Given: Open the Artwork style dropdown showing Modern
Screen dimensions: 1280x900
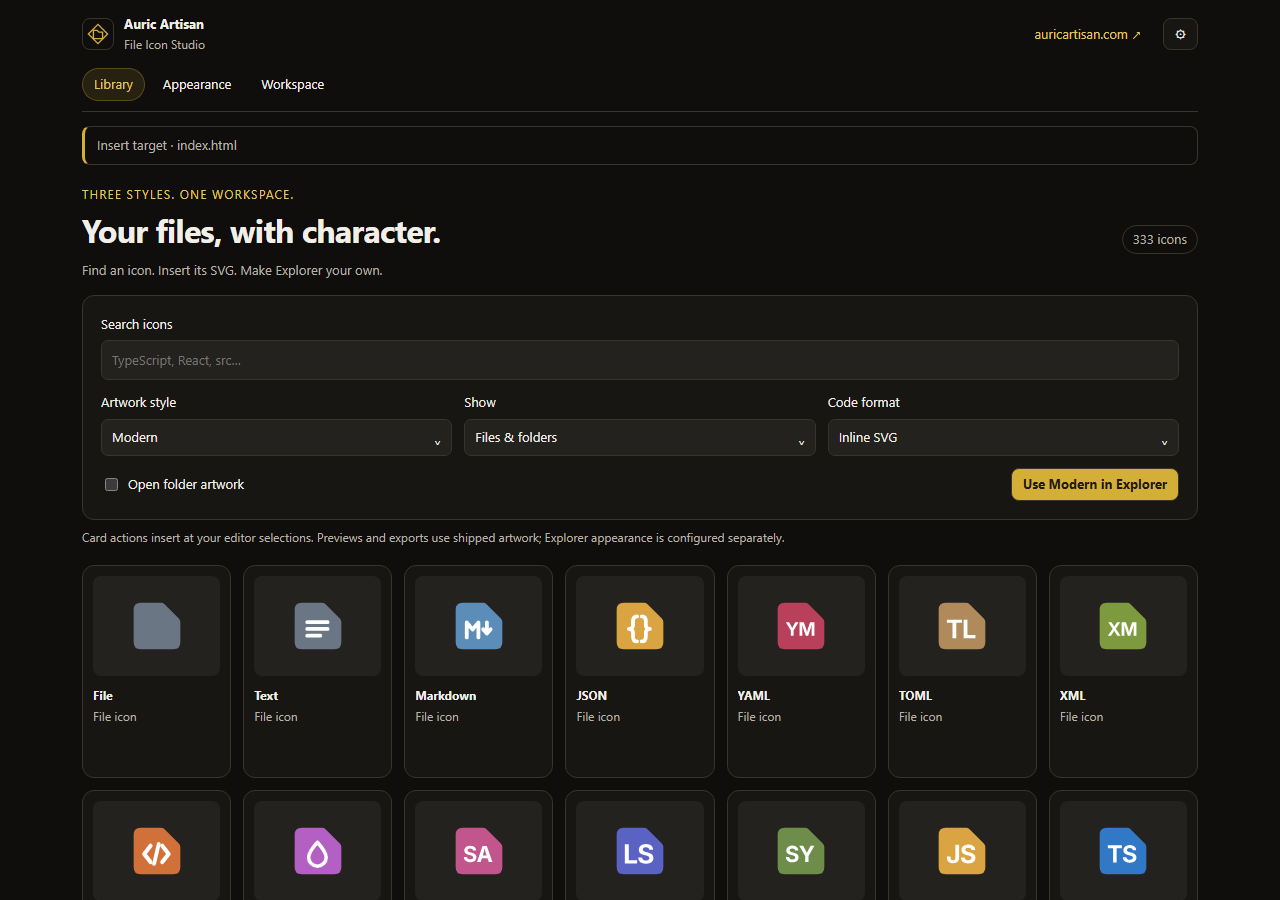Looking at the screenshot, I should tap(276, 438).
